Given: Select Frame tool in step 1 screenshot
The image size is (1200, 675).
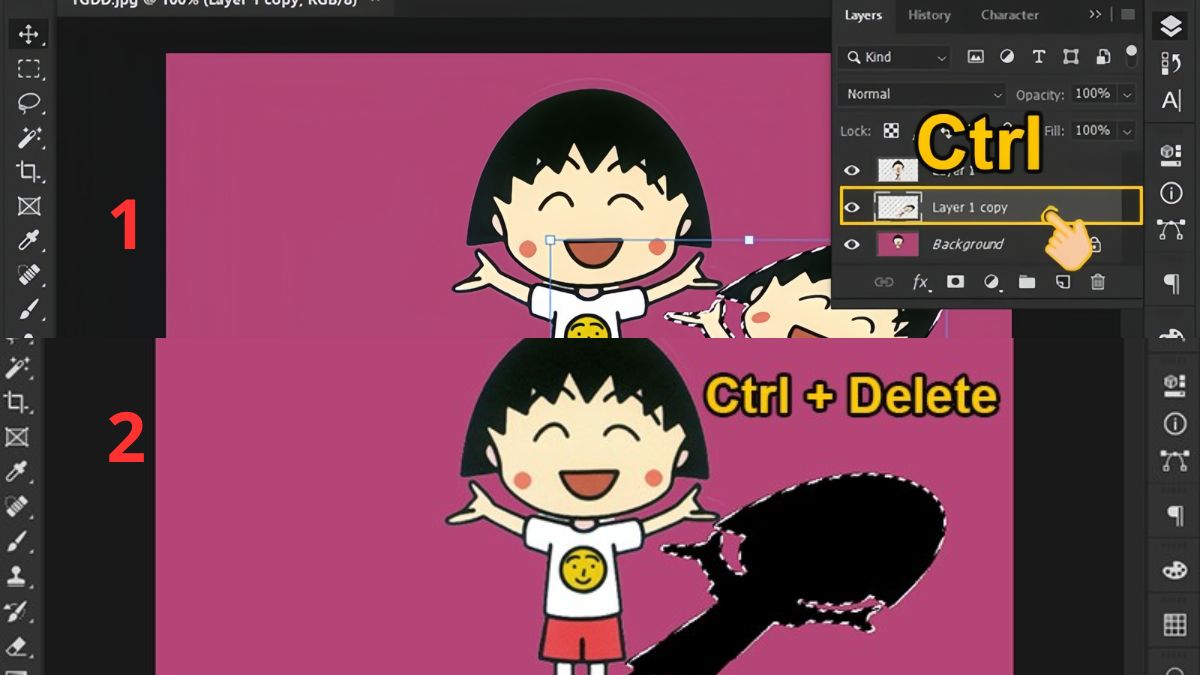Looking at the screenshot, I should (x=29, y=206).
